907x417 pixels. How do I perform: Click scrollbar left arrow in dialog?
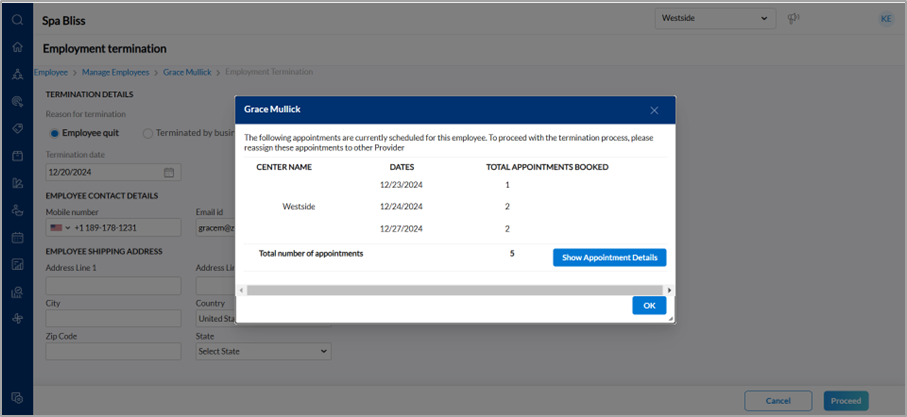[x=241, y=290]
